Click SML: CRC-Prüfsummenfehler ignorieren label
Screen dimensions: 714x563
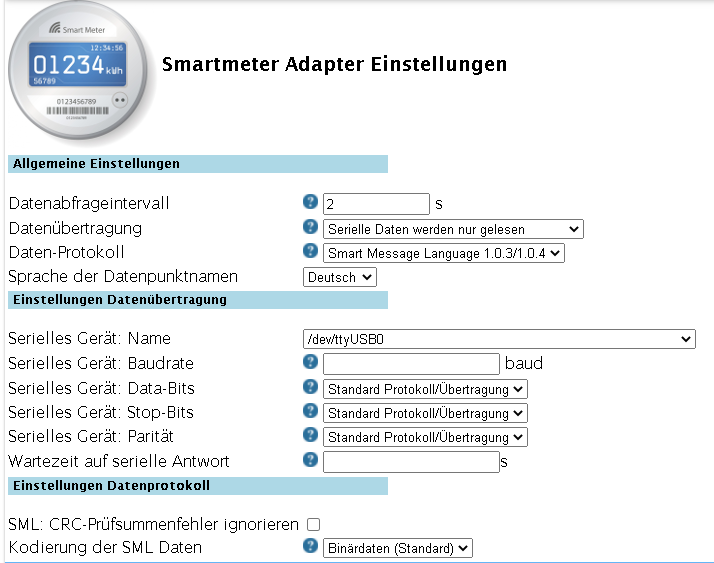coord(153,524)
